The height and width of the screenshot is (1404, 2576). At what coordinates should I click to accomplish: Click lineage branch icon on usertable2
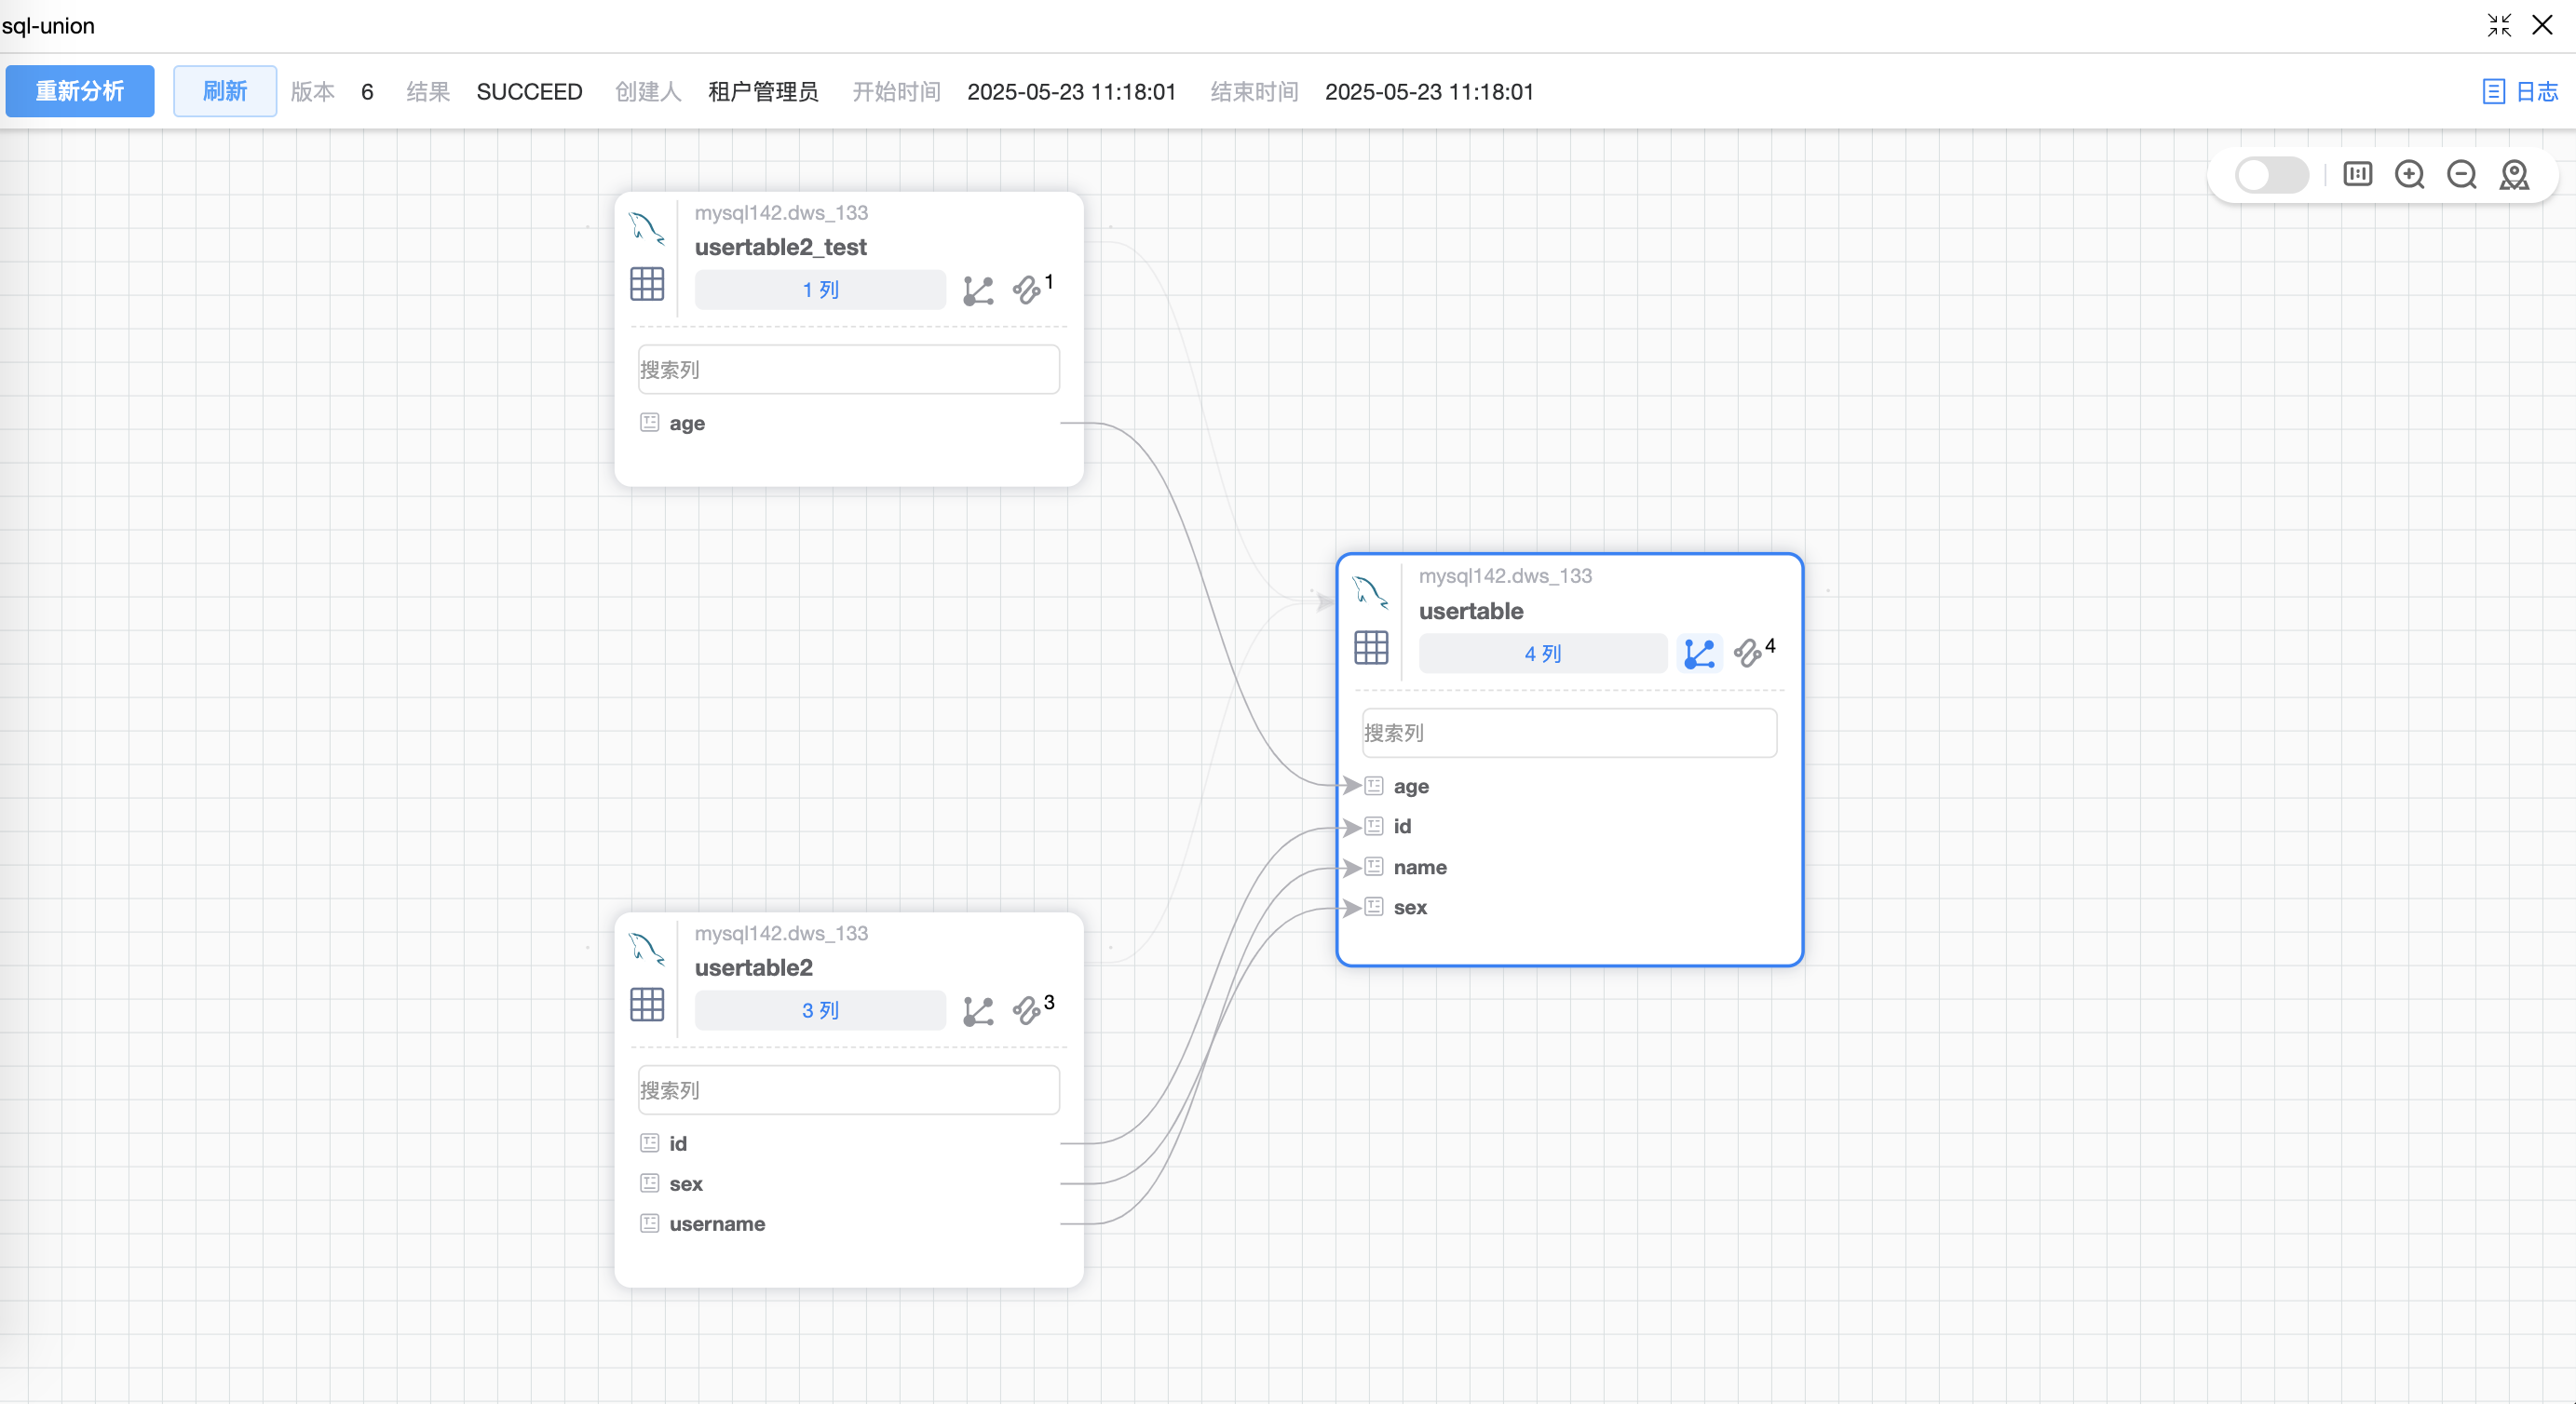[x=977, y=1011]
